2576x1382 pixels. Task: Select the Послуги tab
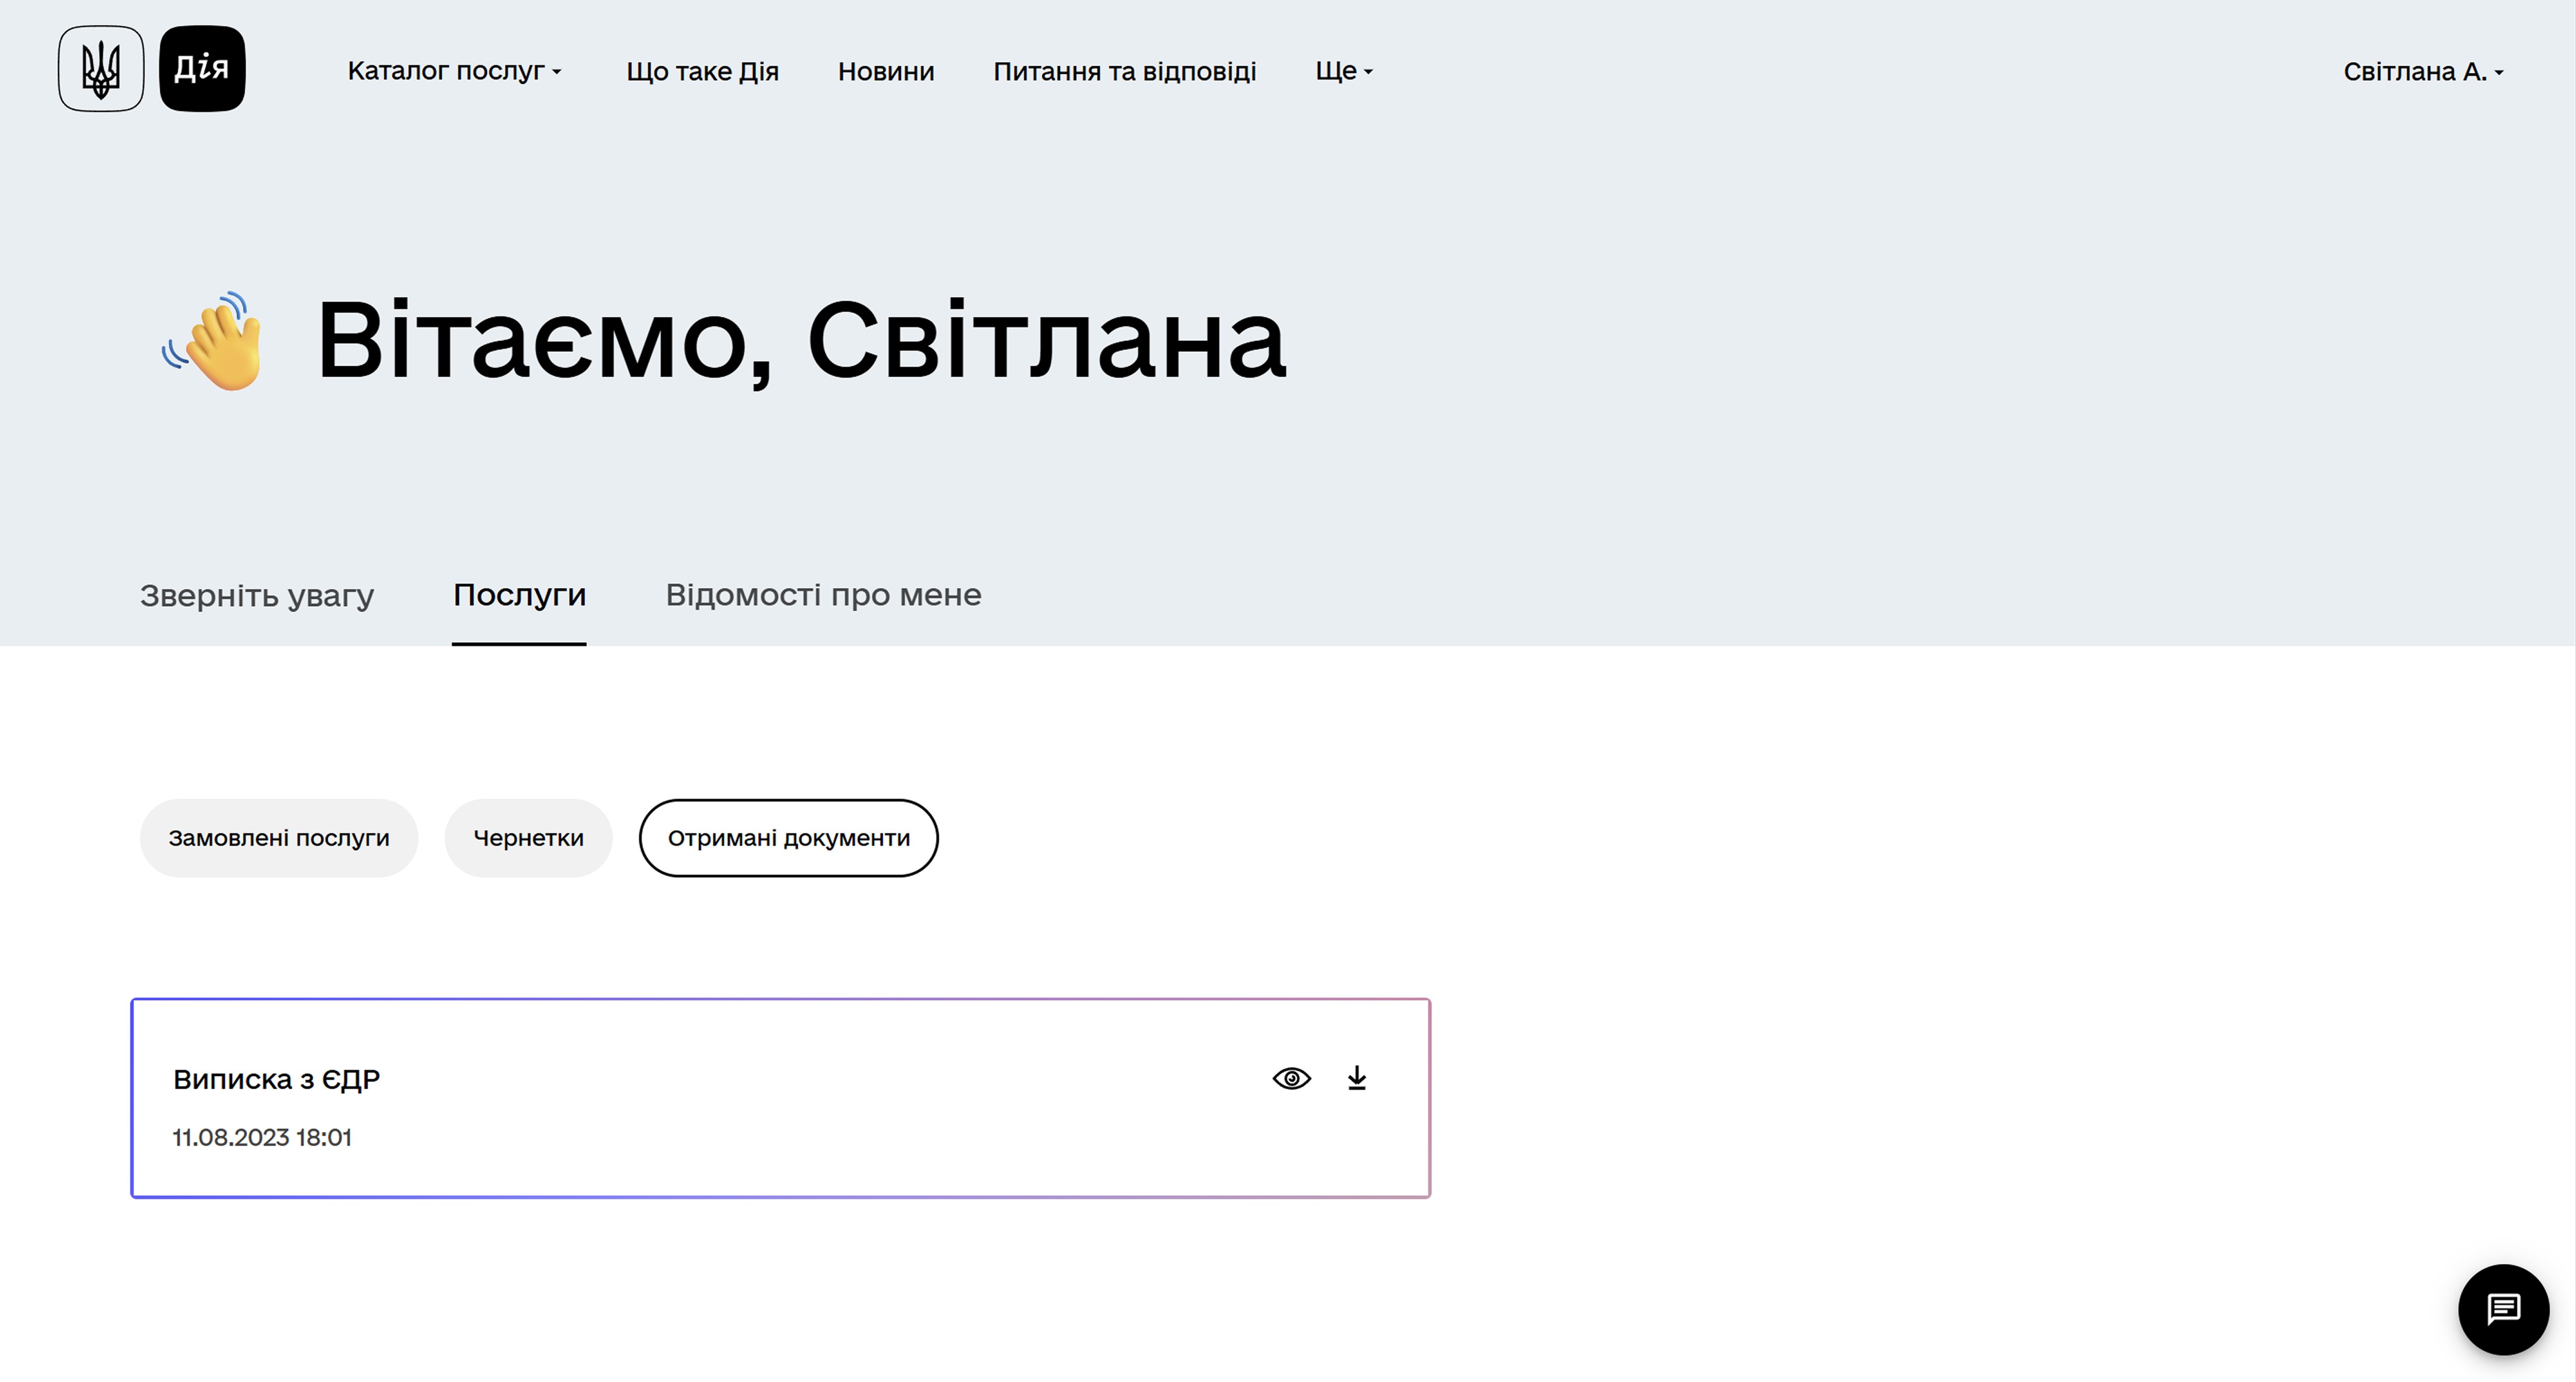519,595
